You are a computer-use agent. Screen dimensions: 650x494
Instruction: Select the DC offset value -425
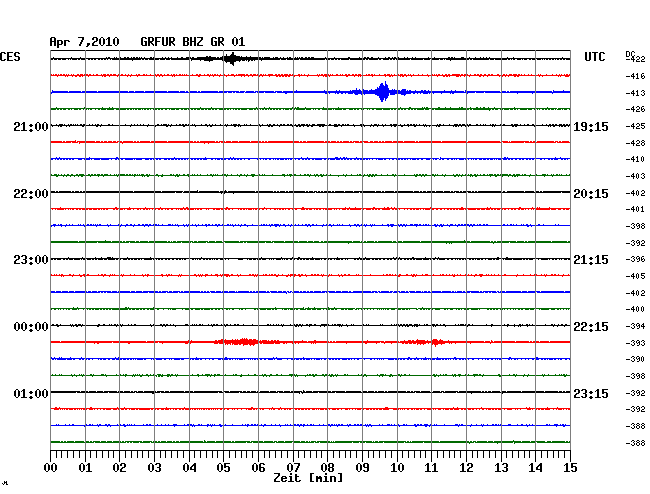[635, 126]
